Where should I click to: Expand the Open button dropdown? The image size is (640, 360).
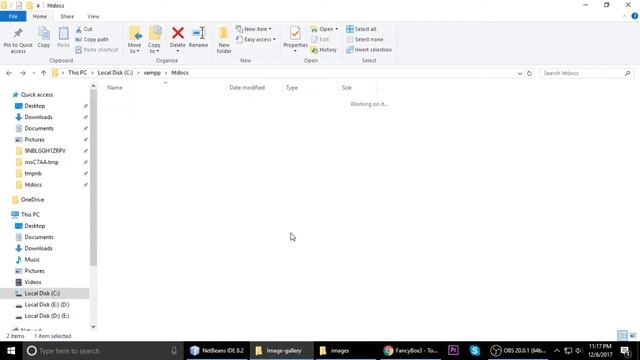336,29
